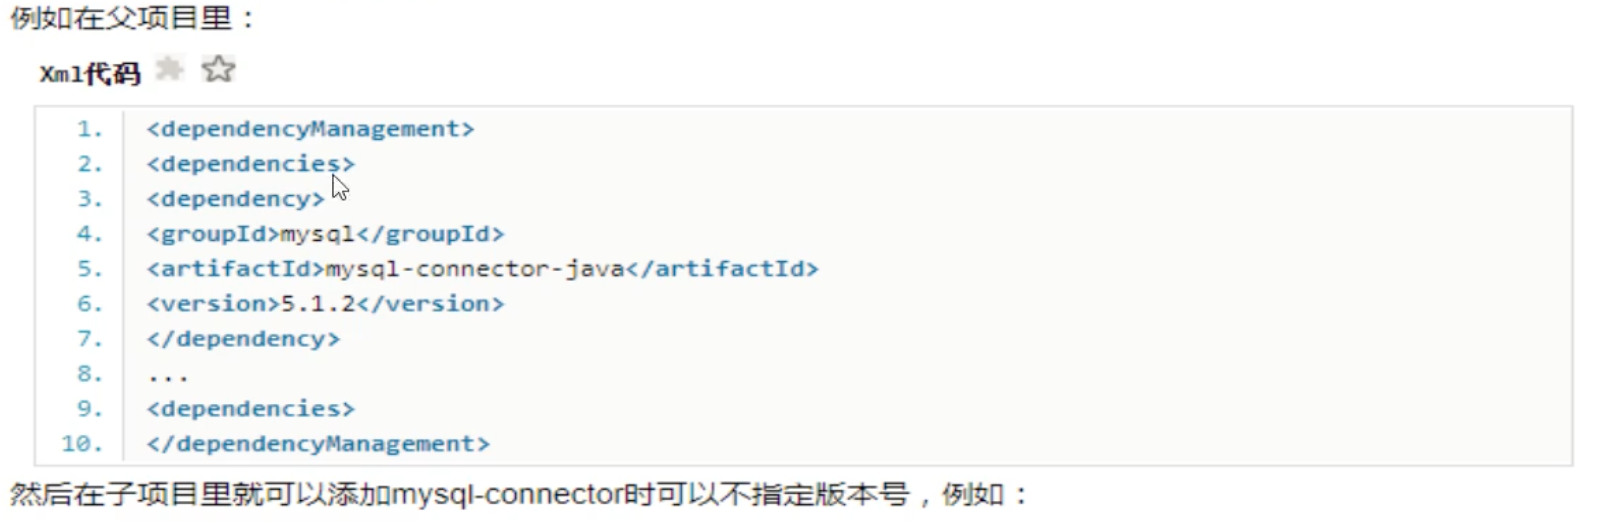Click the groupId mysql code line
The height and width of the screenshot is (525, 1603).
coord(325,234)
